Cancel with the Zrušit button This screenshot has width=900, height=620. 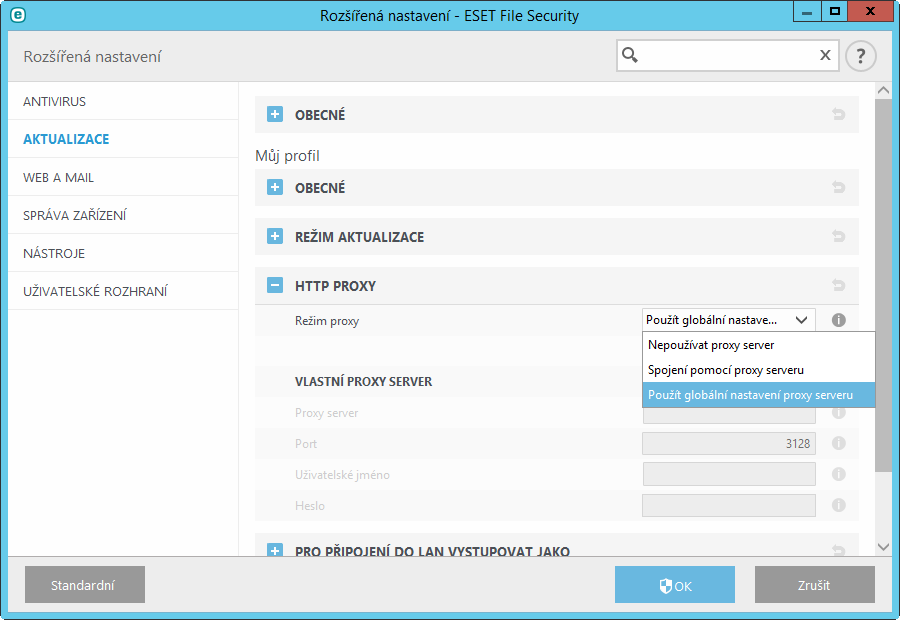pyautogui.click(x=814, y=584)
